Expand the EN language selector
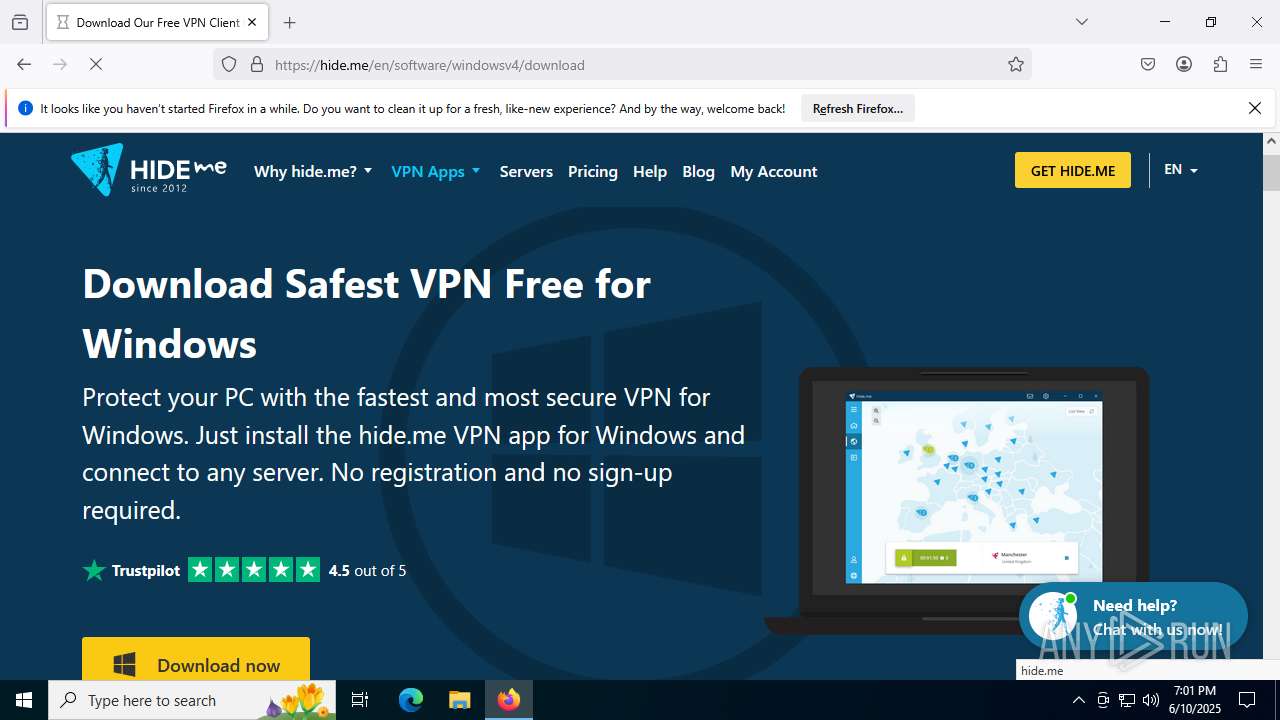This screenshot has height=720, width=1280. click(1181, 170)
